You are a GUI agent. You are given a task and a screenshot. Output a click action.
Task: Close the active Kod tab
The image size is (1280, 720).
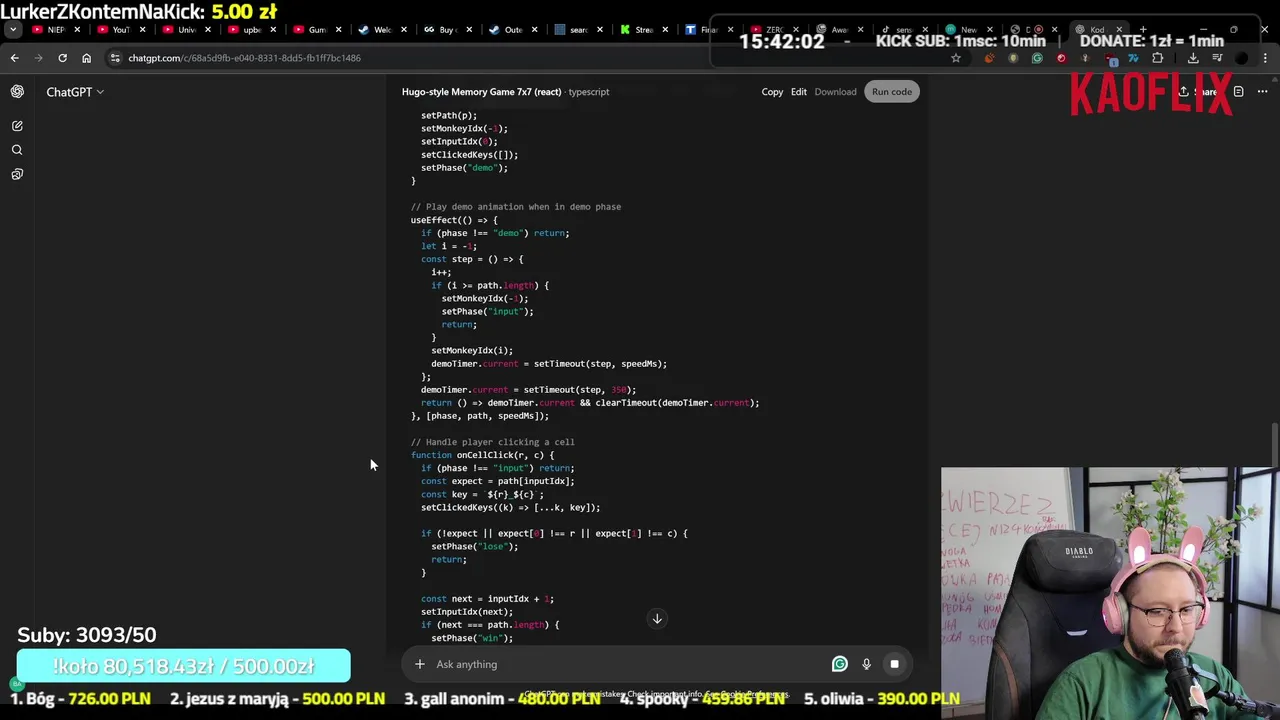[1119, 30]
